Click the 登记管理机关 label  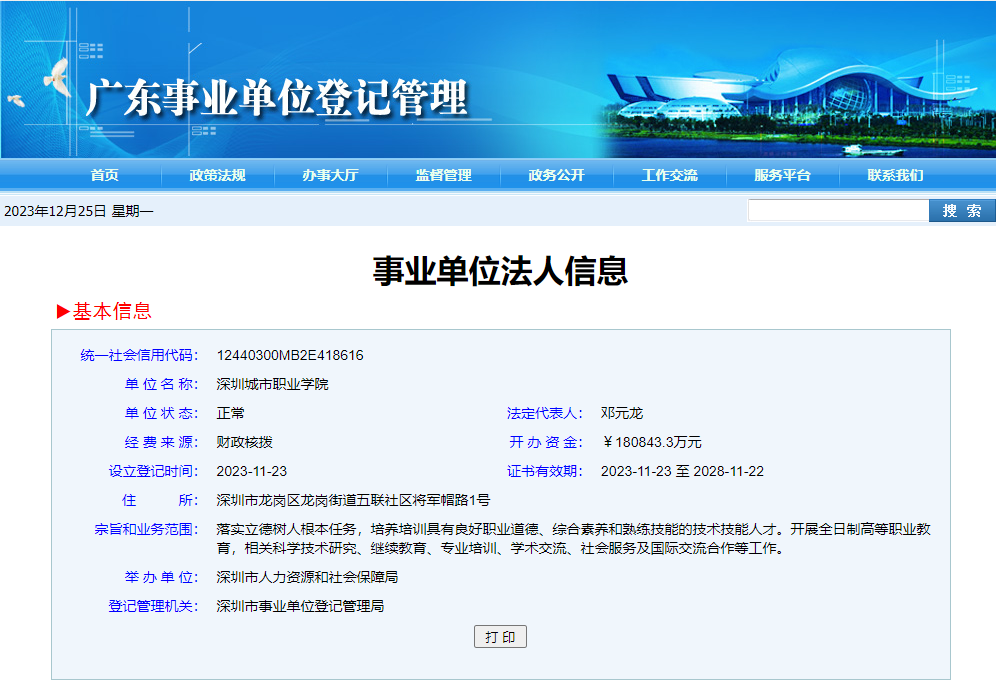click(x=153, y=606)
